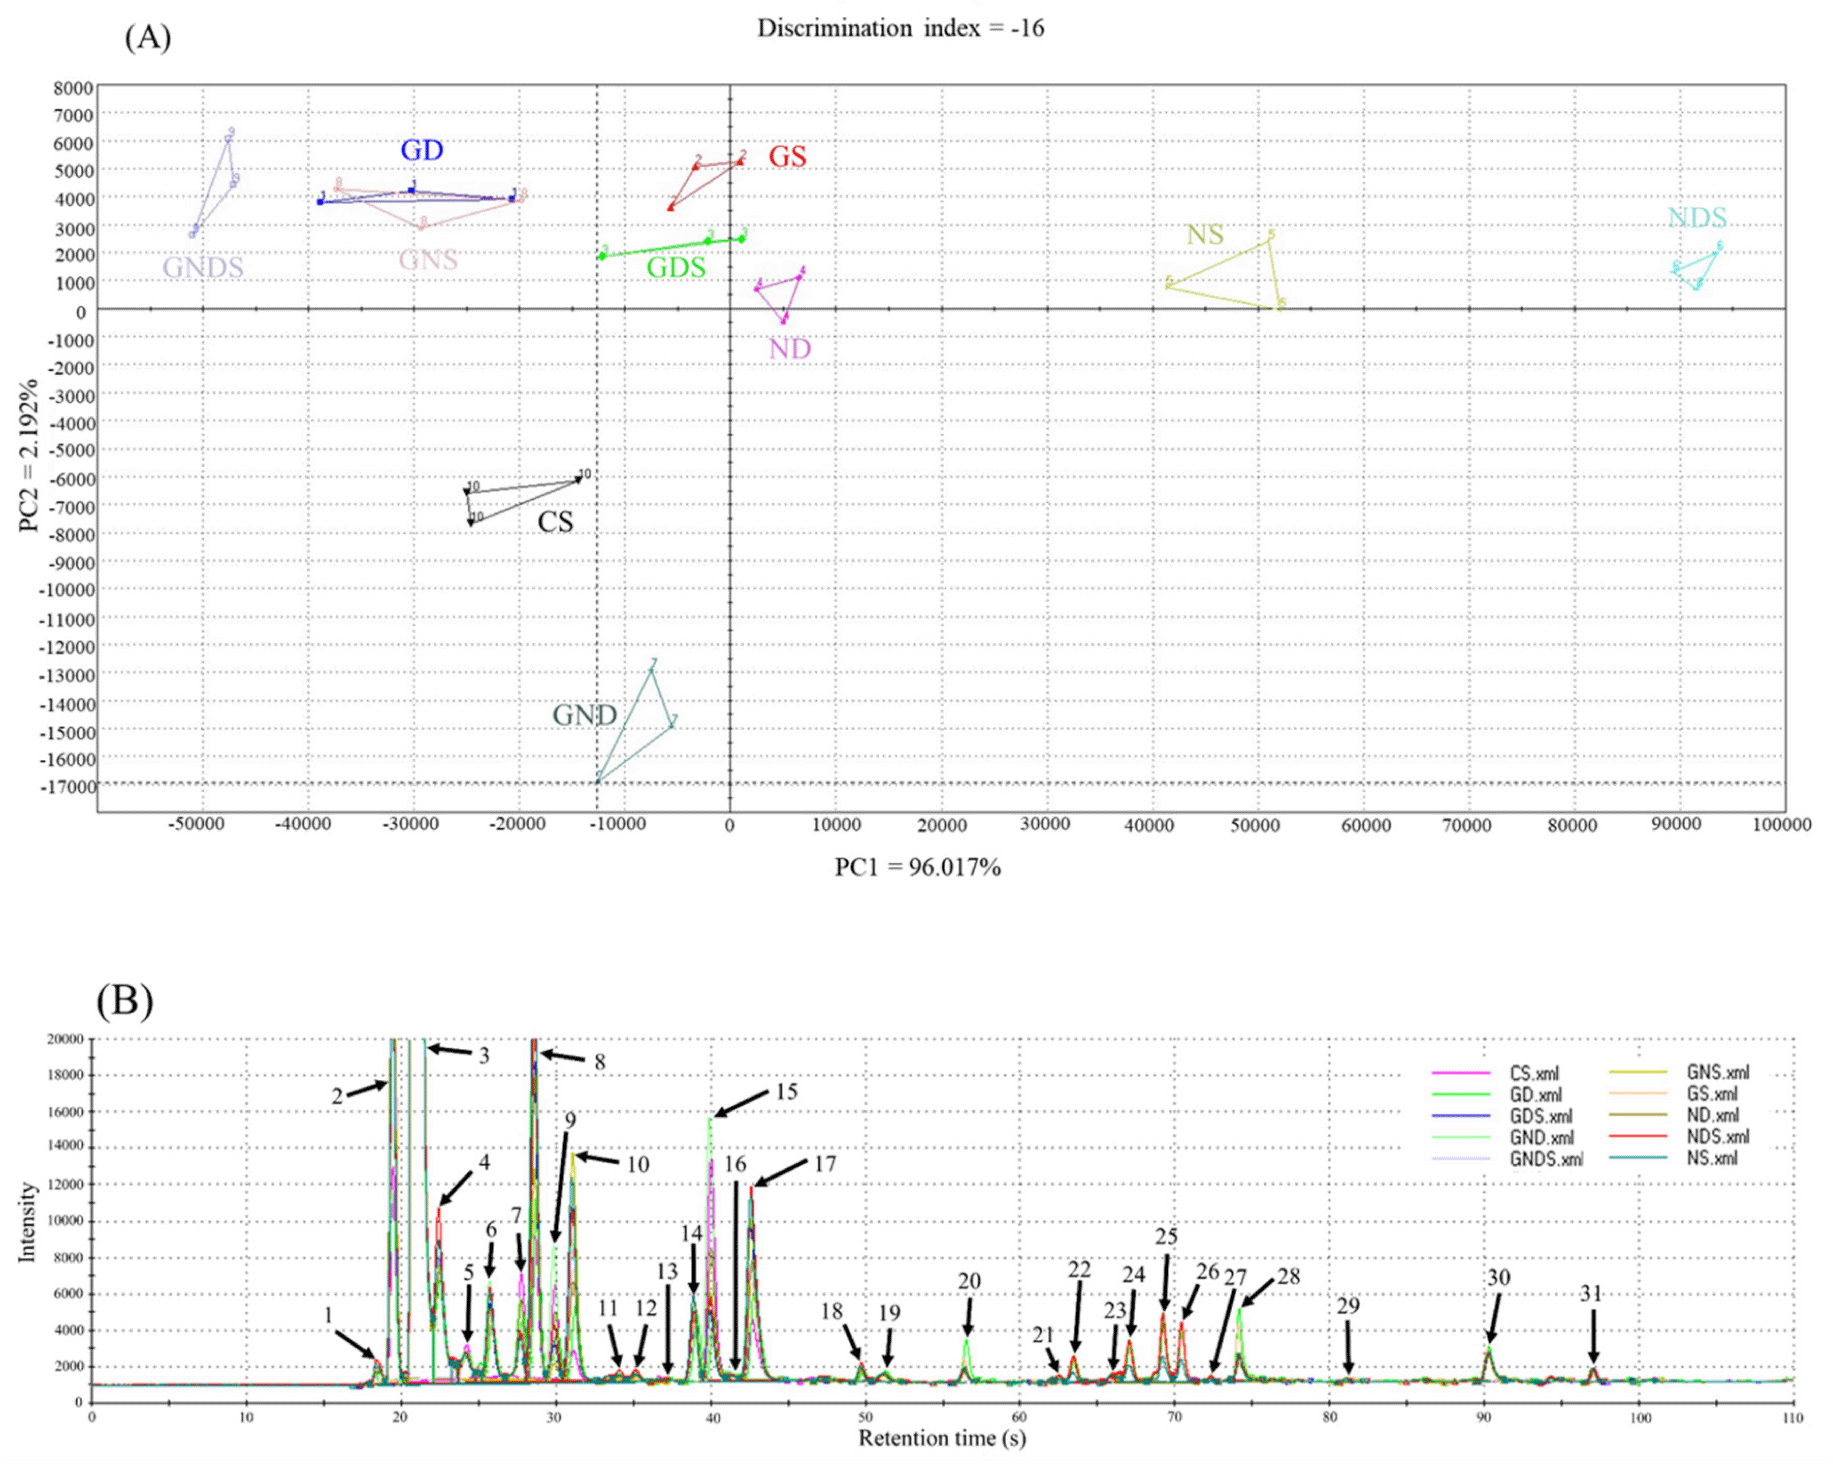
Task: Click the blue GD cluster label
Action: [422, 150]
